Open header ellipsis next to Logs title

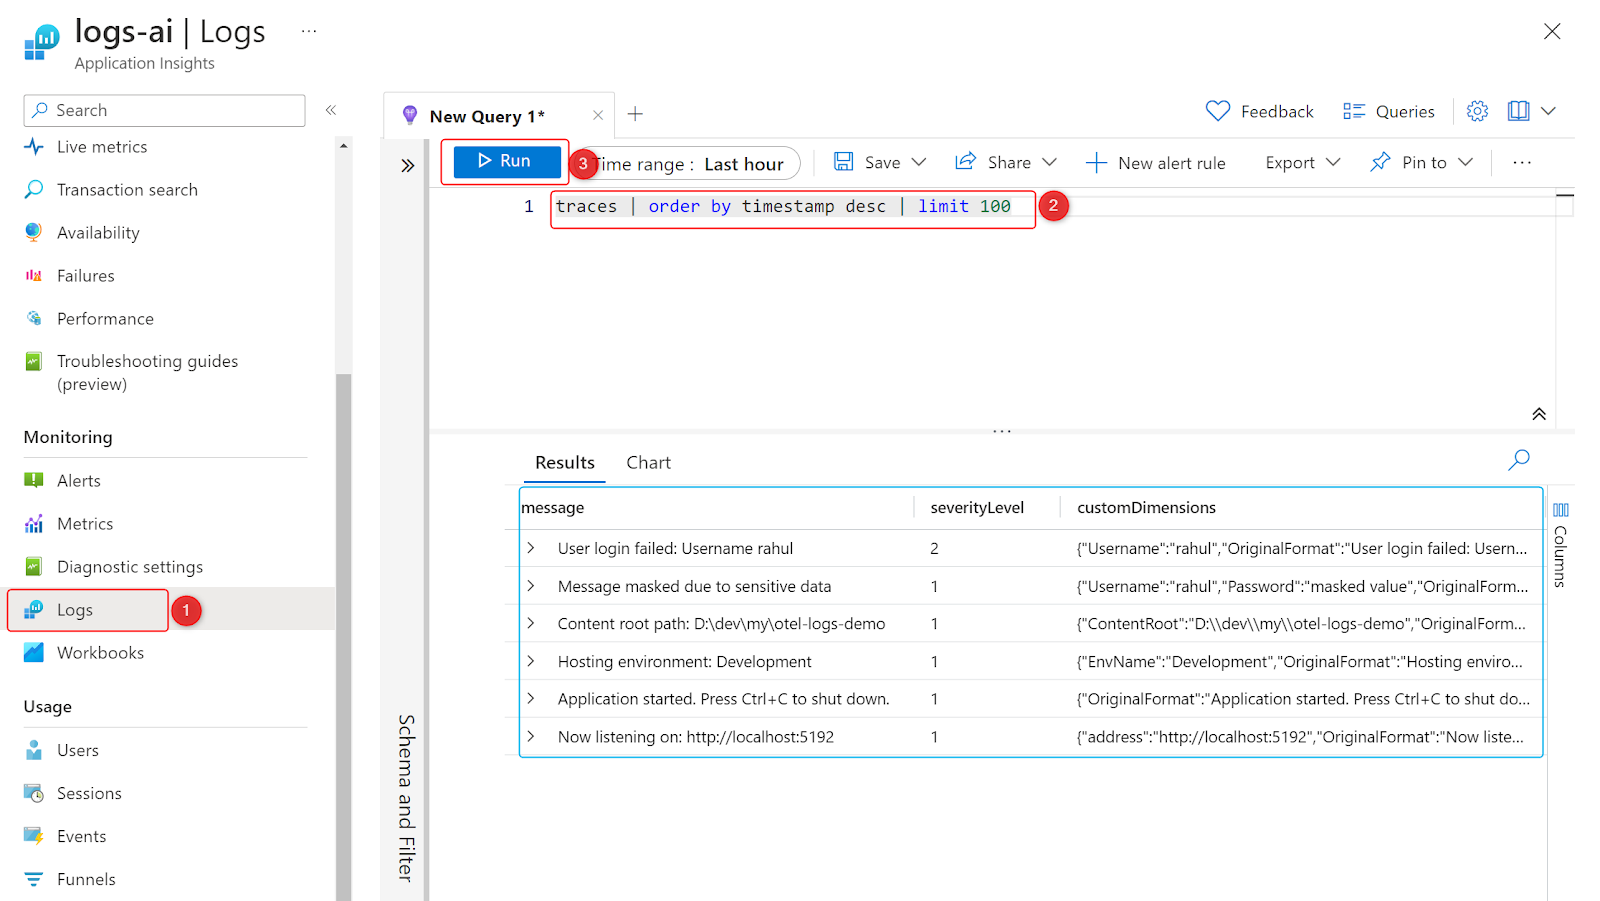pyautogui.click(x=309, y=31)
